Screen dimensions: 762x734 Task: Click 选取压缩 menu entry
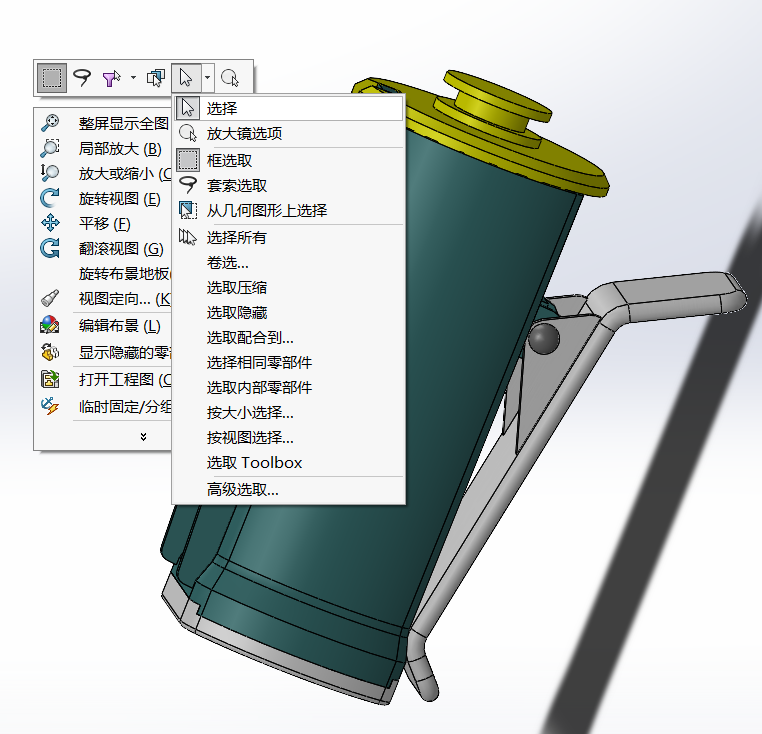tap(290, 287)
